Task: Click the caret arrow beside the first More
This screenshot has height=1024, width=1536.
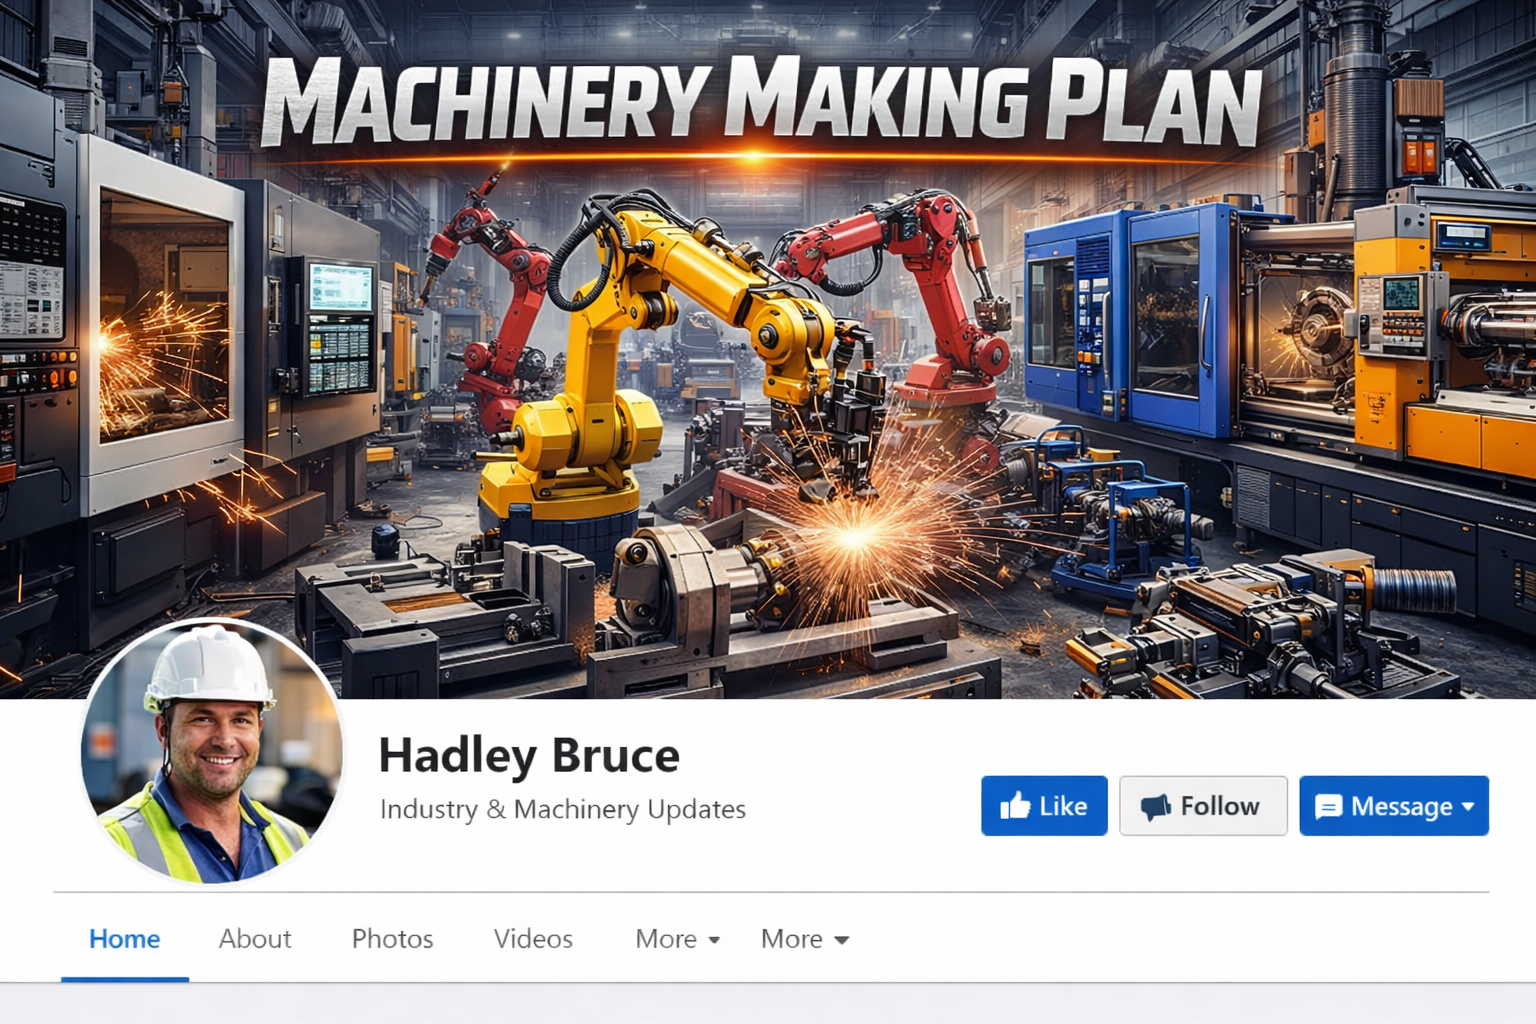Action: pos(714,940)
